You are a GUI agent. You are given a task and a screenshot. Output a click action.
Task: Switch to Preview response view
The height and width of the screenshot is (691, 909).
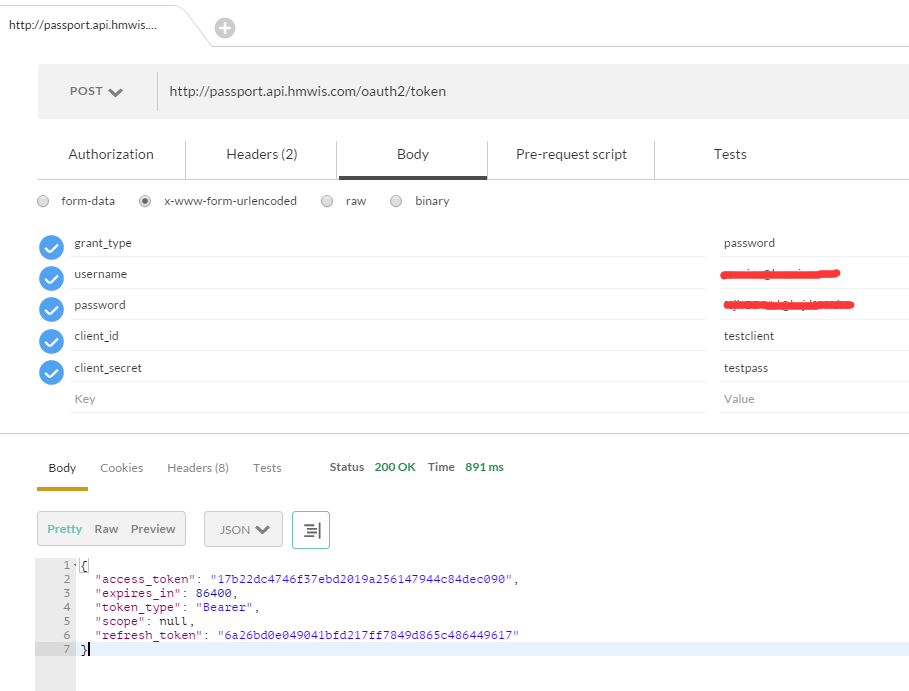[153, 529]
